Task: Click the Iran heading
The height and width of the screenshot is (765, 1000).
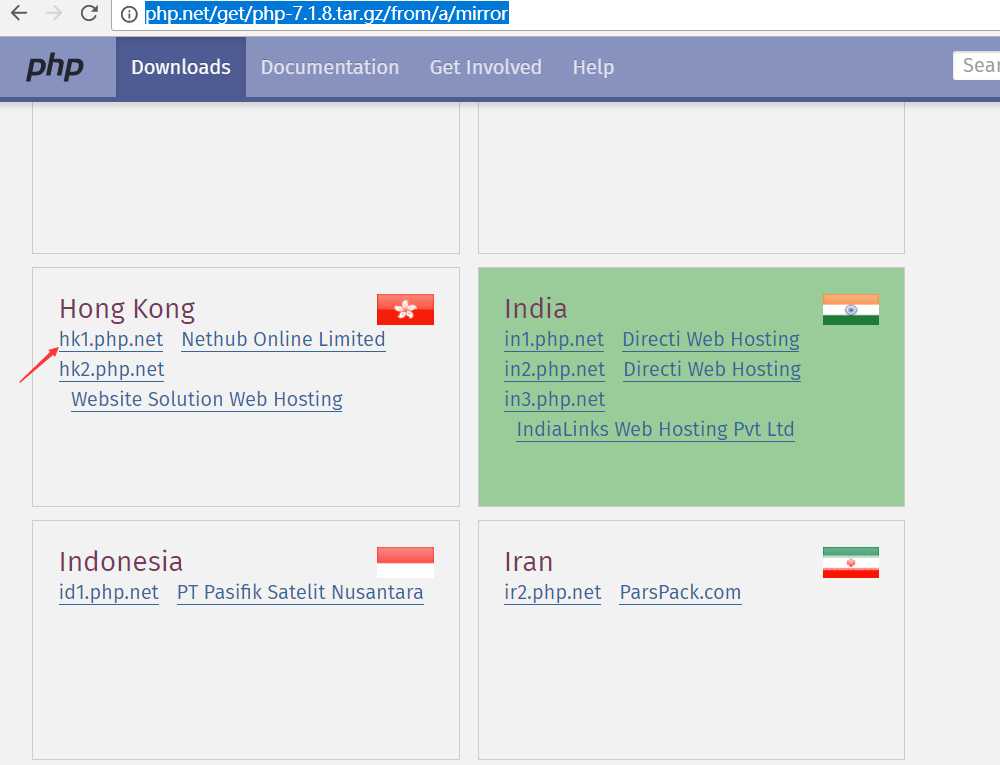Action: coord(528,562)
